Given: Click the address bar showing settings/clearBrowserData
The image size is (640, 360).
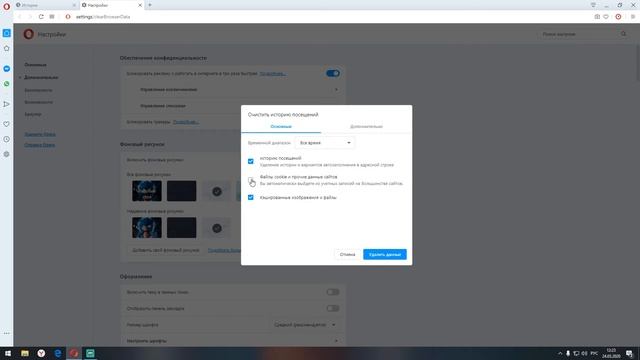Looking at the screenshot, I should pos(327,17).
